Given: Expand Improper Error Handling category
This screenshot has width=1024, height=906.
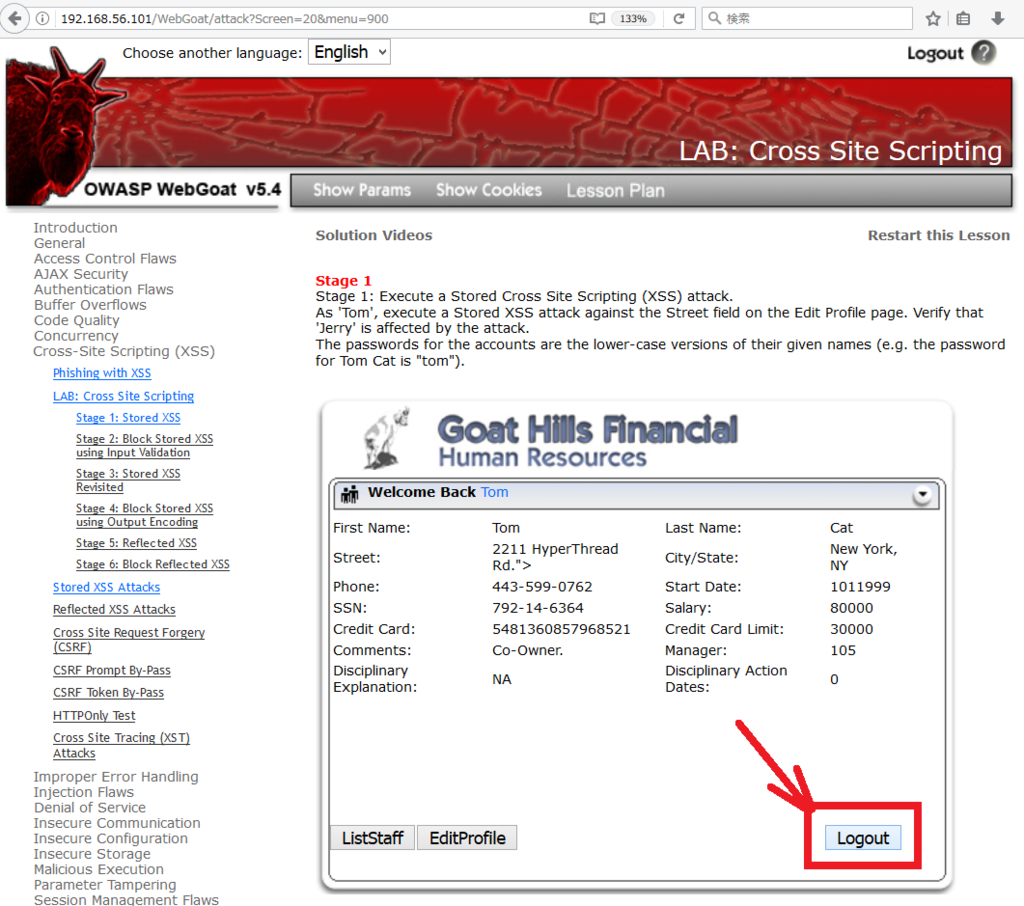Looking at the screenshot, I should tap(116, 777).
